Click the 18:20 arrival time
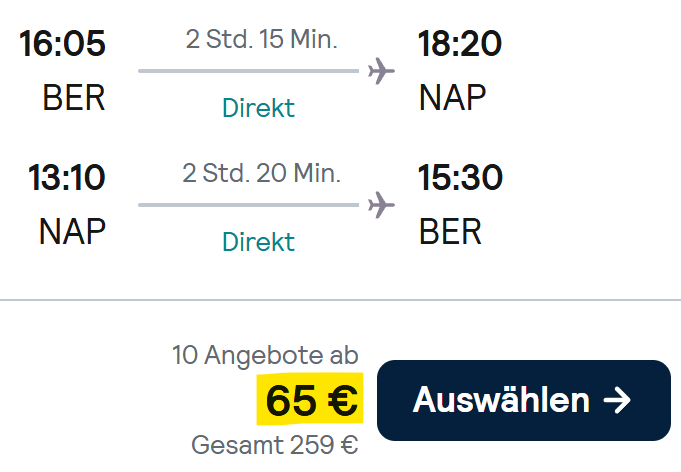Viewport: 681px width, 472px height. click(x=460, y=44)
